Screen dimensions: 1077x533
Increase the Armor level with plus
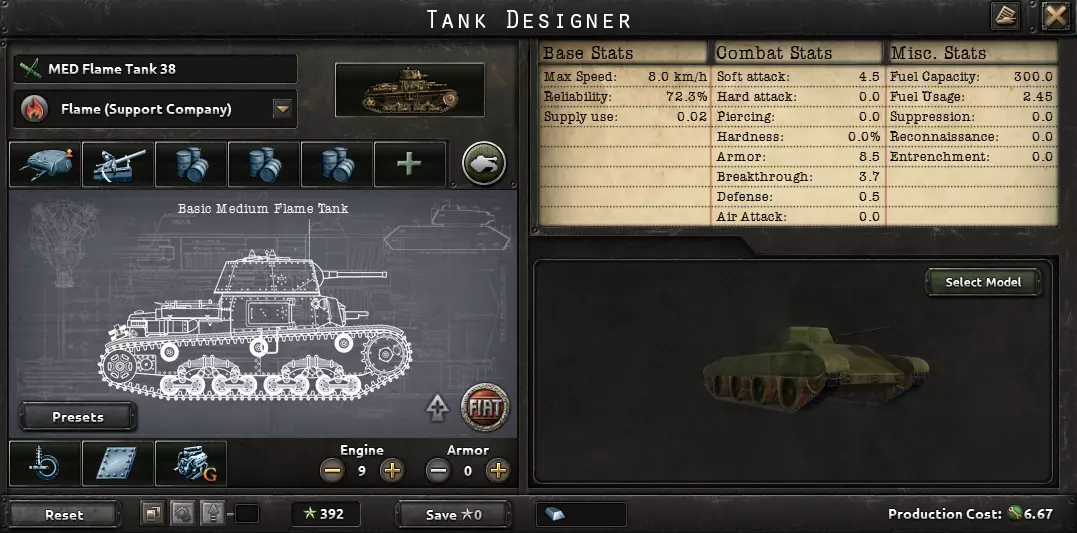[498, 470]
